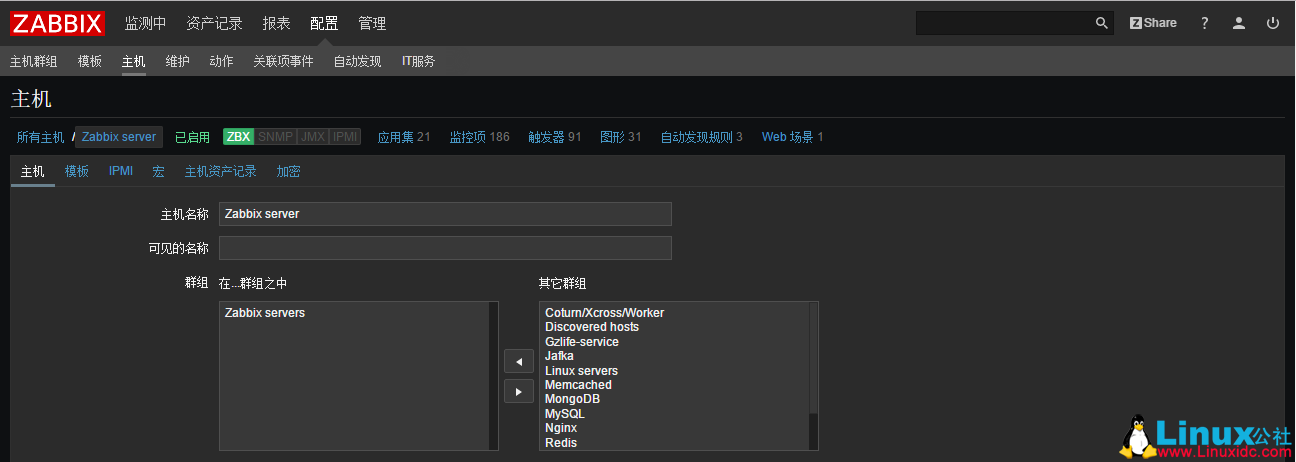Click the ZABBIX logo

click(x=59, y=23)
